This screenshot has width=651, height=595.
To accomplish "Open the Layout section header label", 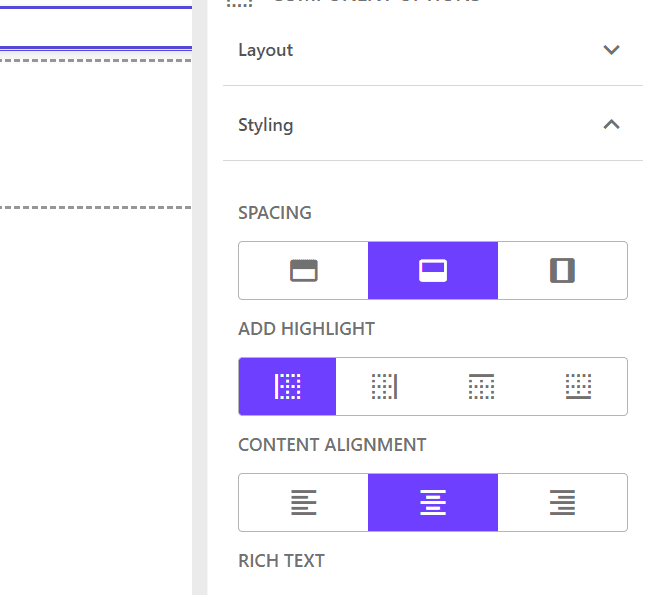I will point(265,50).
